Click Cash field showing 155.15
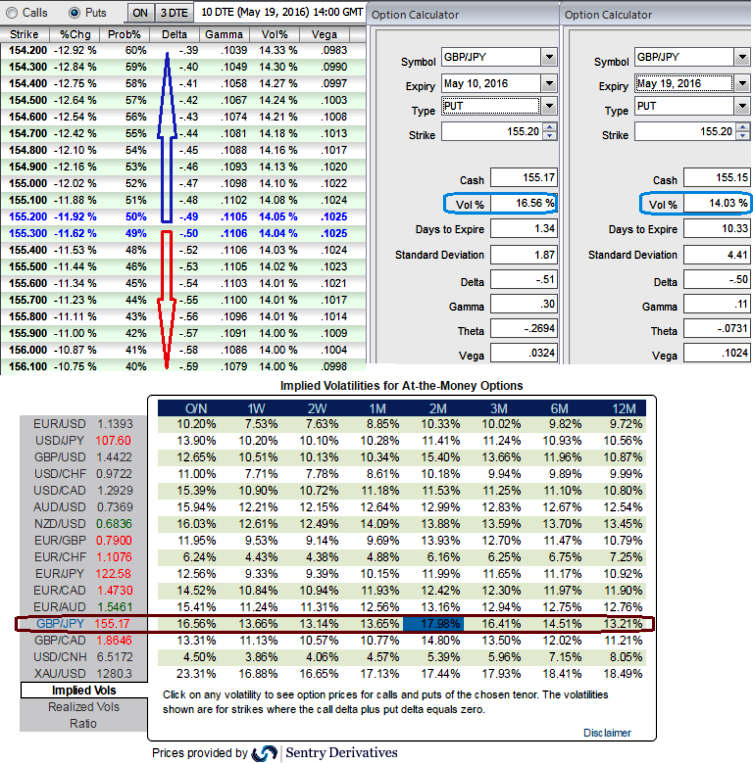Viewport: 753px width, 764px height. pyautogui.click(x=716, y=178)
